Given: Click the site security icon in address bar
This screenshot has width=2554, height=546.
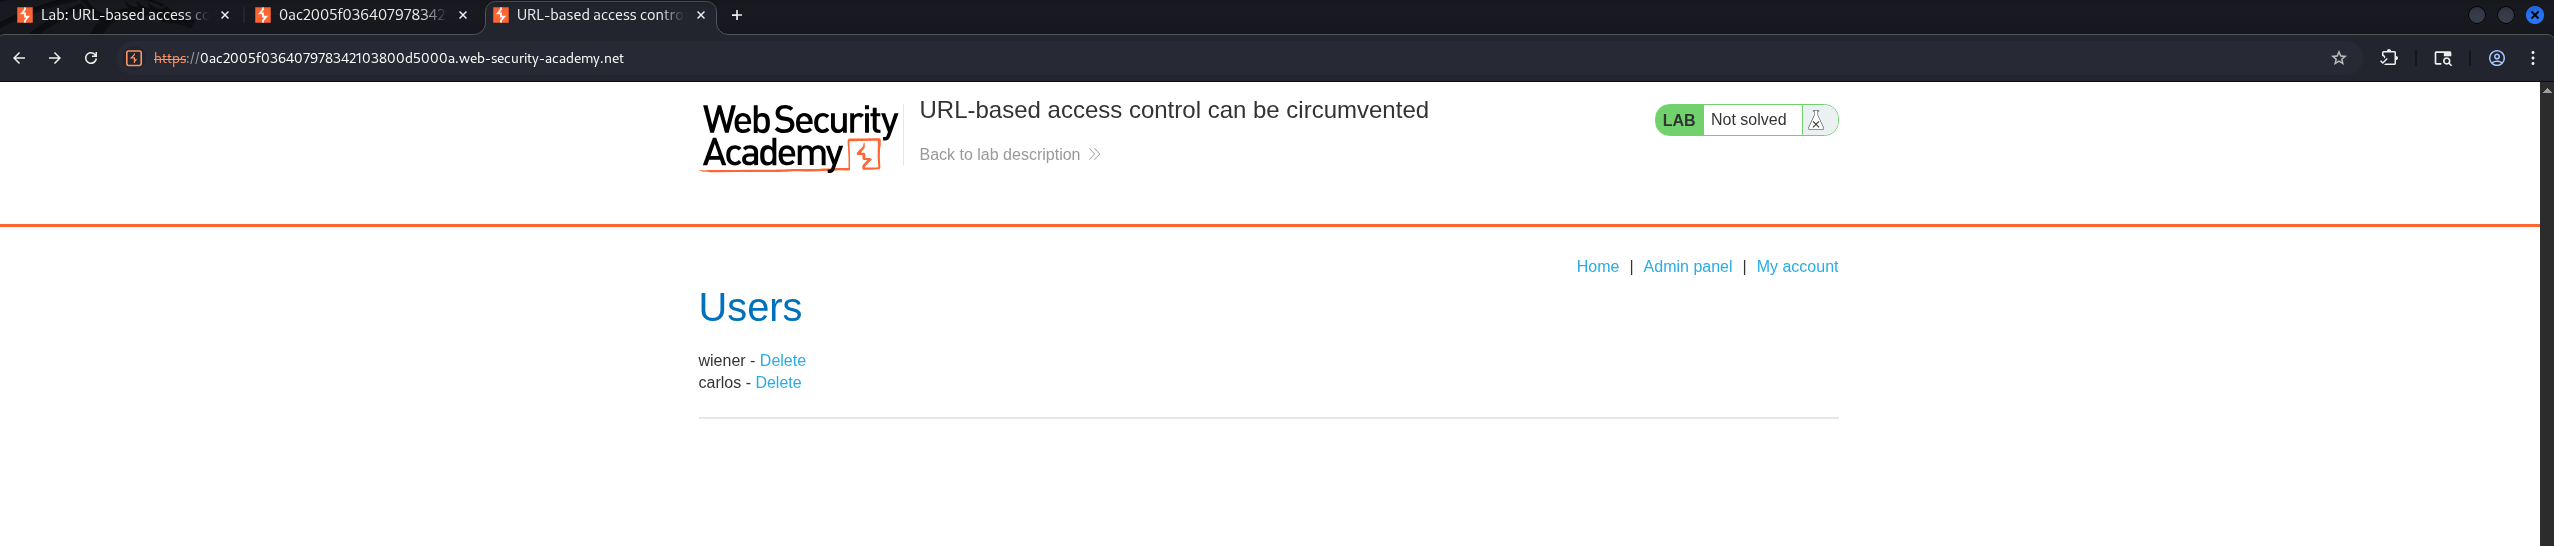Looking at the screenshot, I should click(x=134, y=58).
